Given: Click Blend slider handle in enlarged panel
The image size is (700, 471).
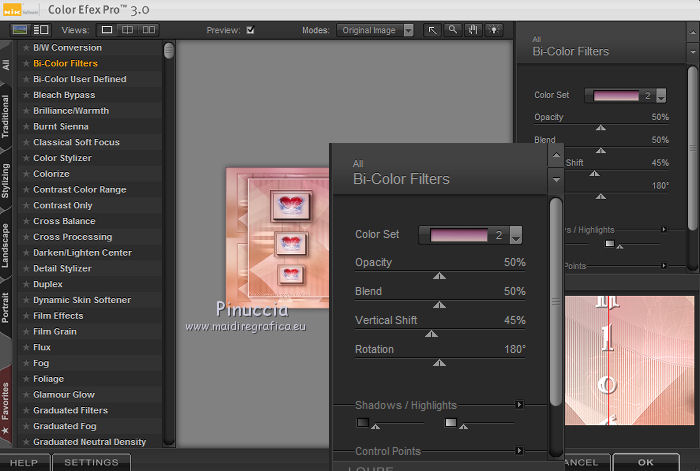Looking at the screenshot, I should coord(439,305).
